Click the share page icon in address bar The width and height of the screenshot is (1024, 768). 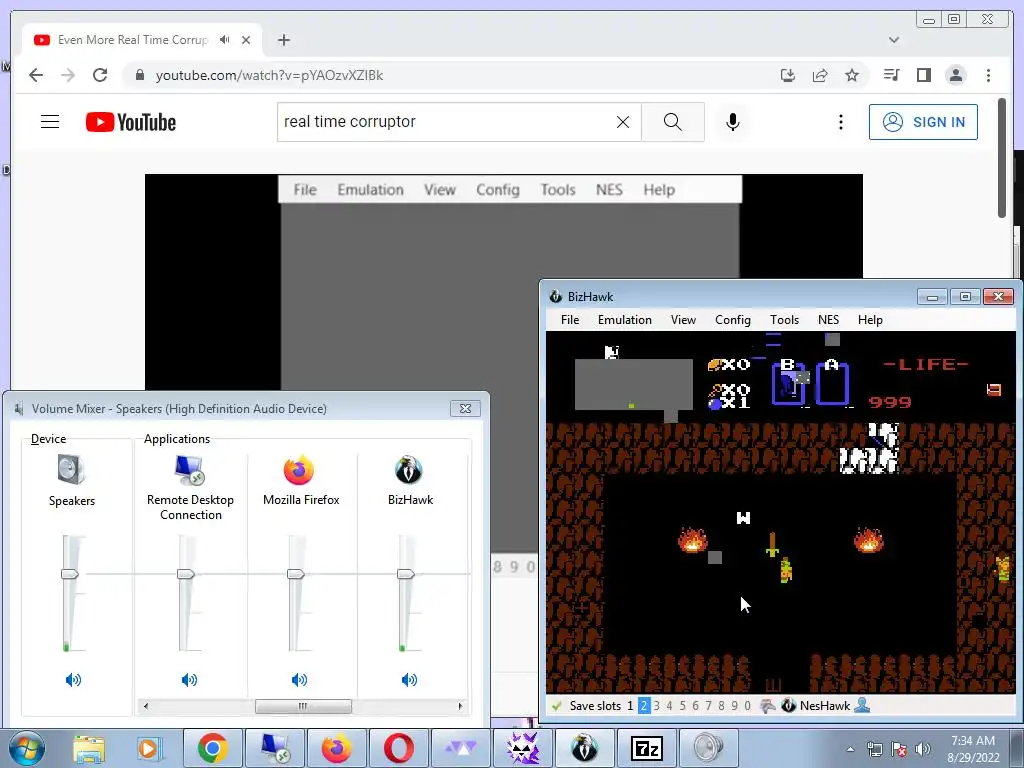pos(820,75)
